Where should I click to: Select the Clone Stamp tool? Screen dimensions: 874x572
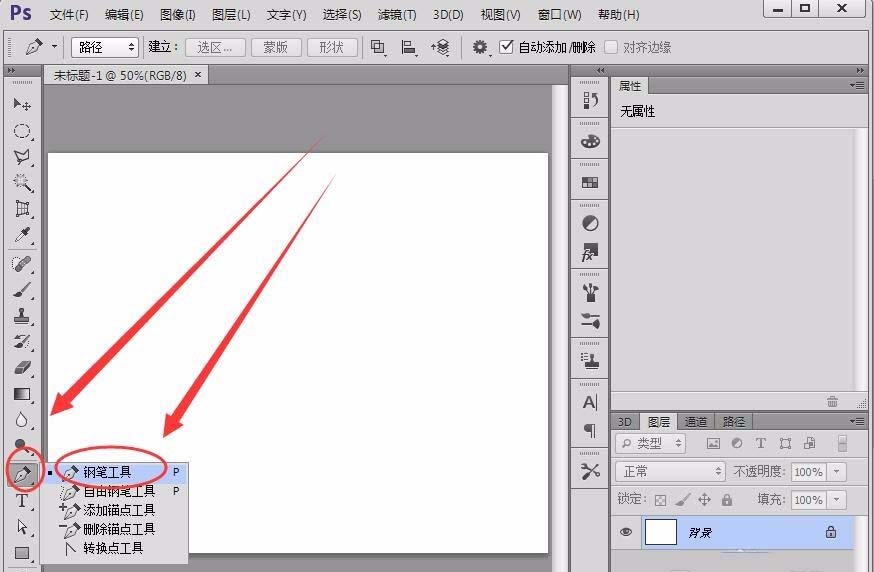(x=22, y=316)
